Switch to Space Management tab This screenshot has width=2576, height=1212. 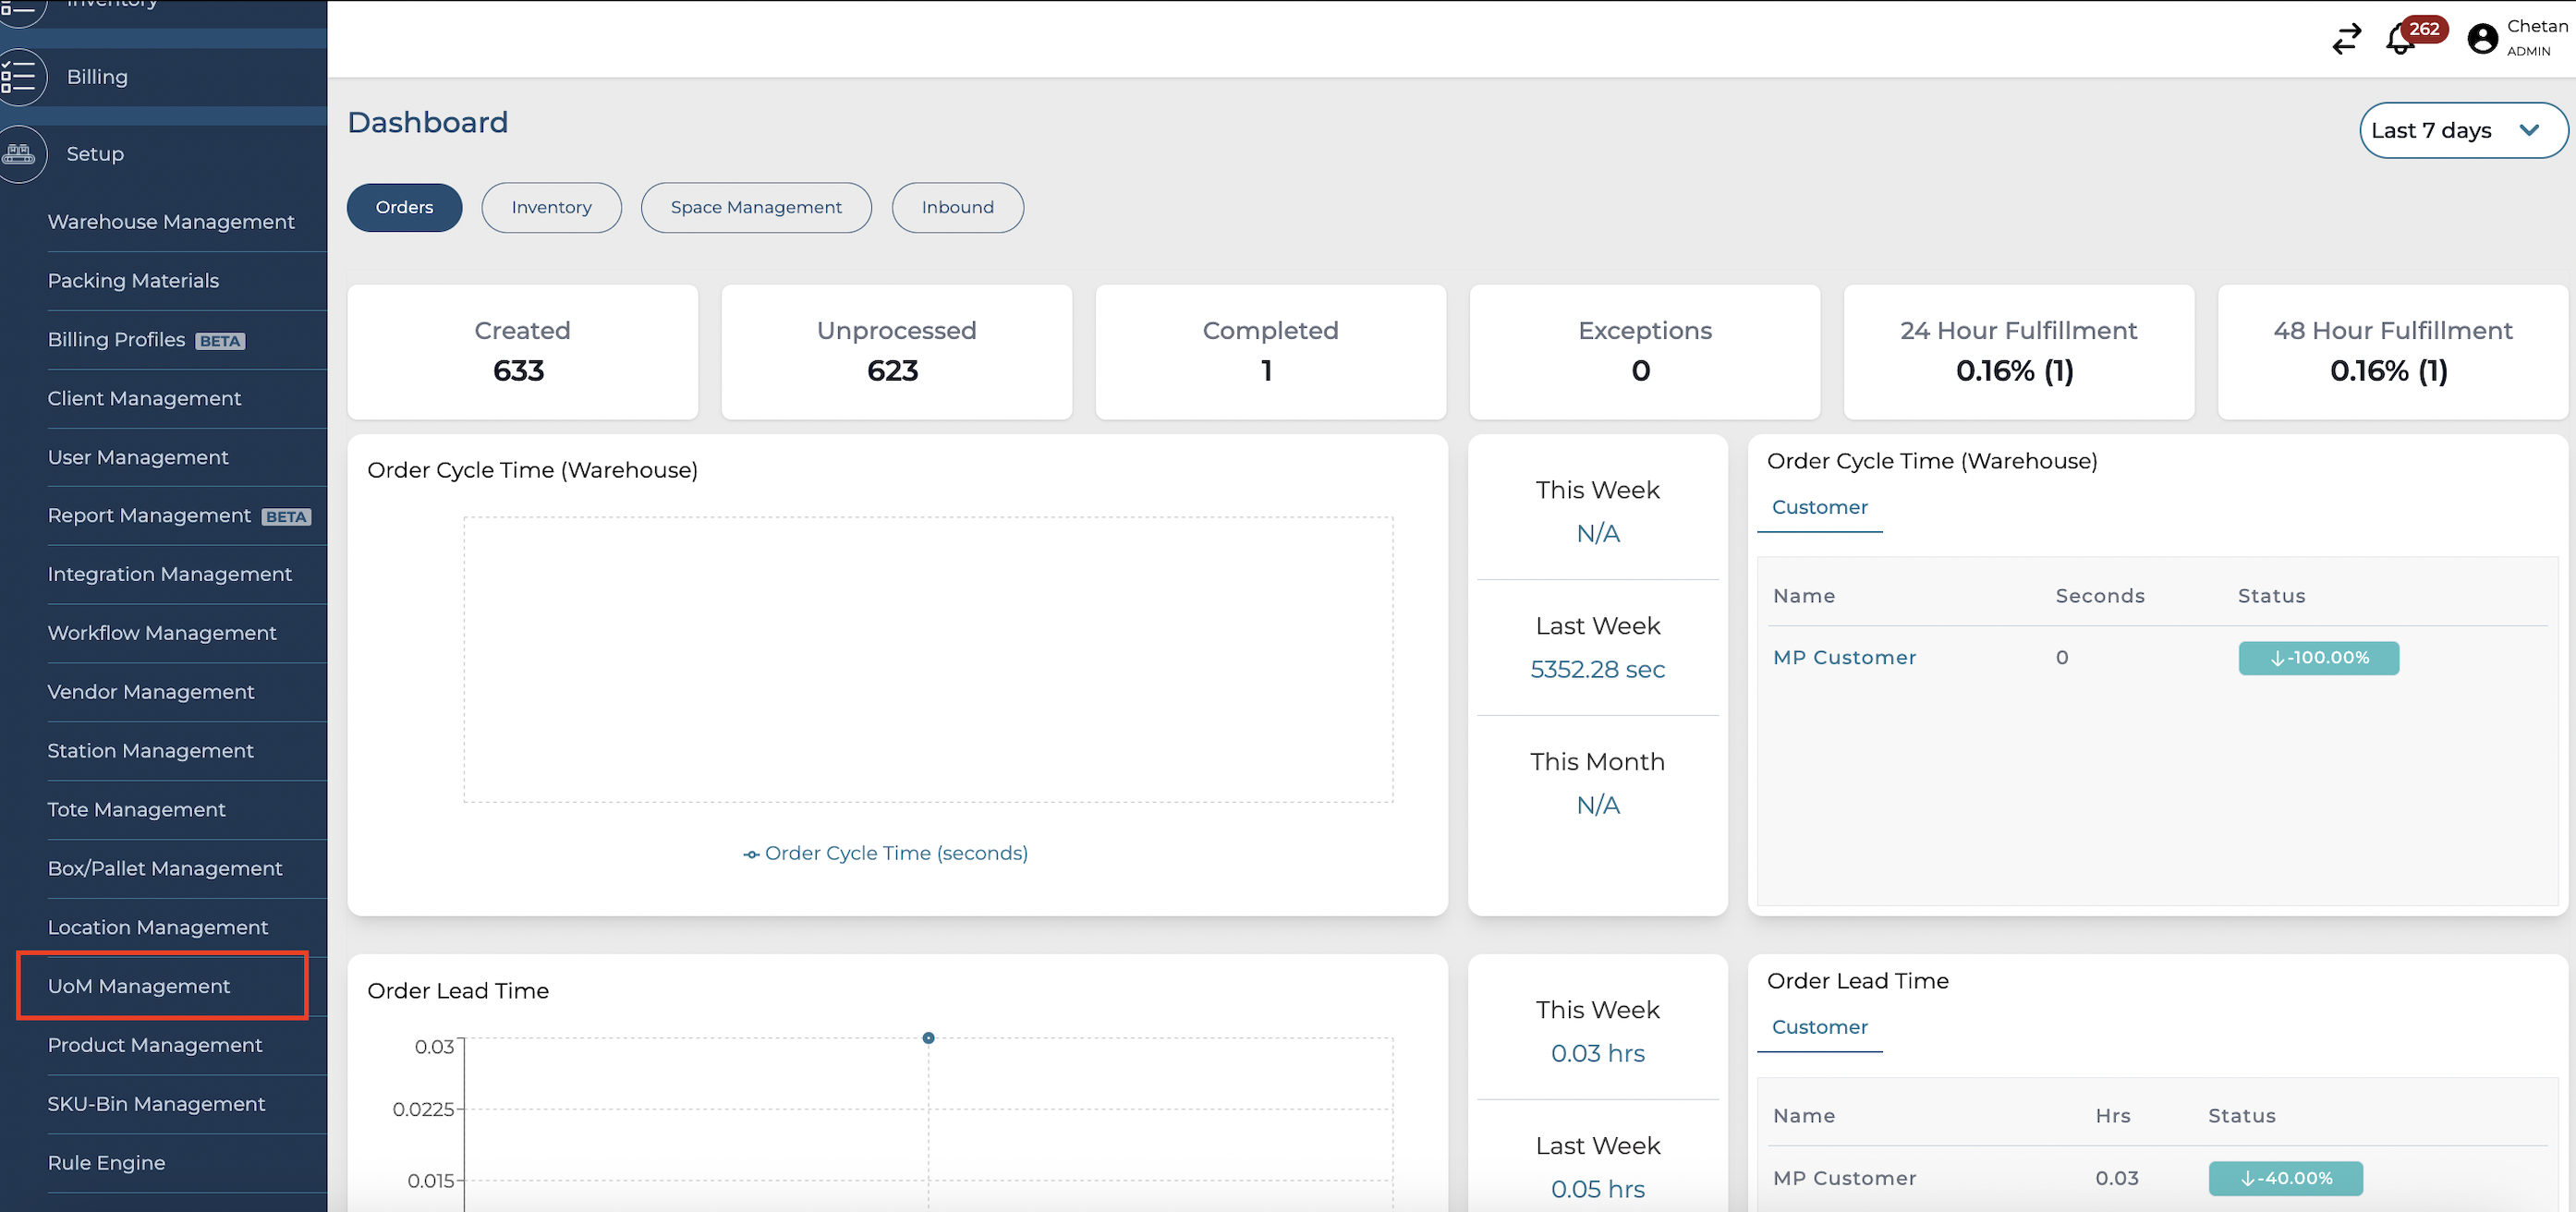[x=755, y=208]
